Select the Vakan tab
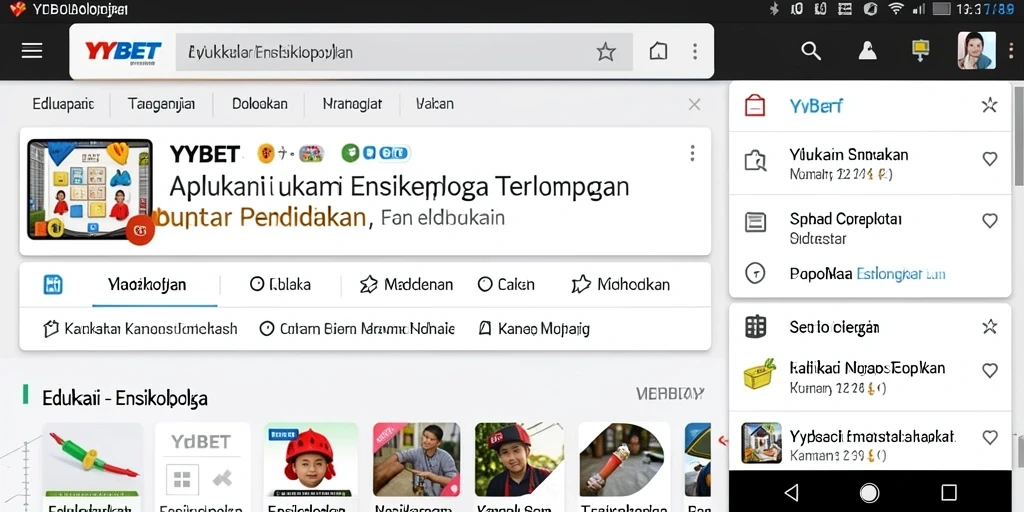The width and height of the screenshot is (1024, 512). [435, 103]
